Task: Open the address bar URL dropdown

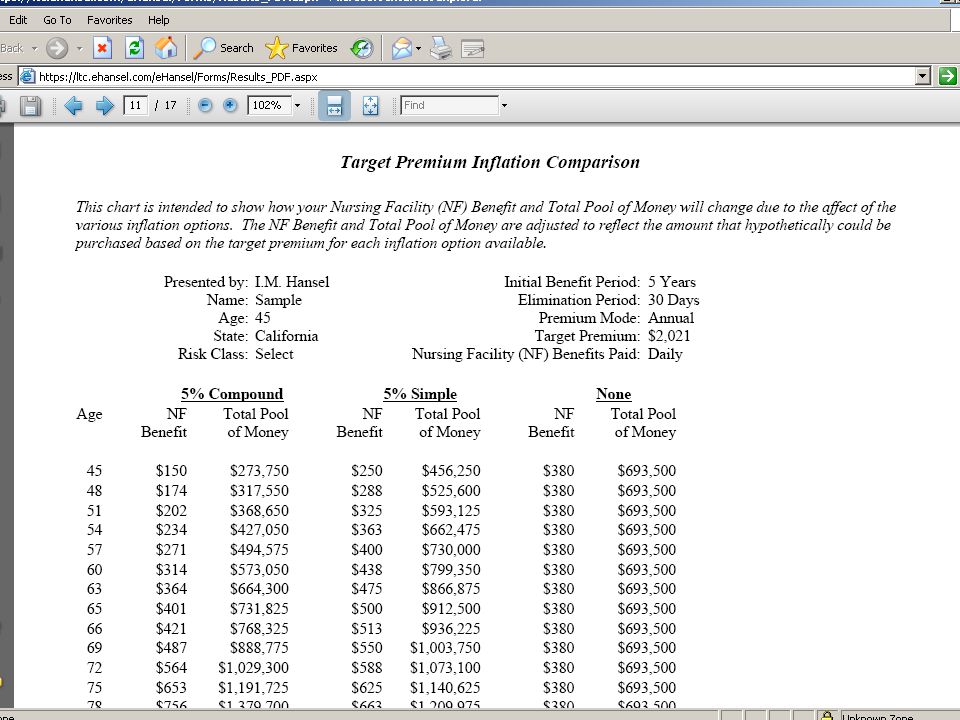Action: pos(923,77)
